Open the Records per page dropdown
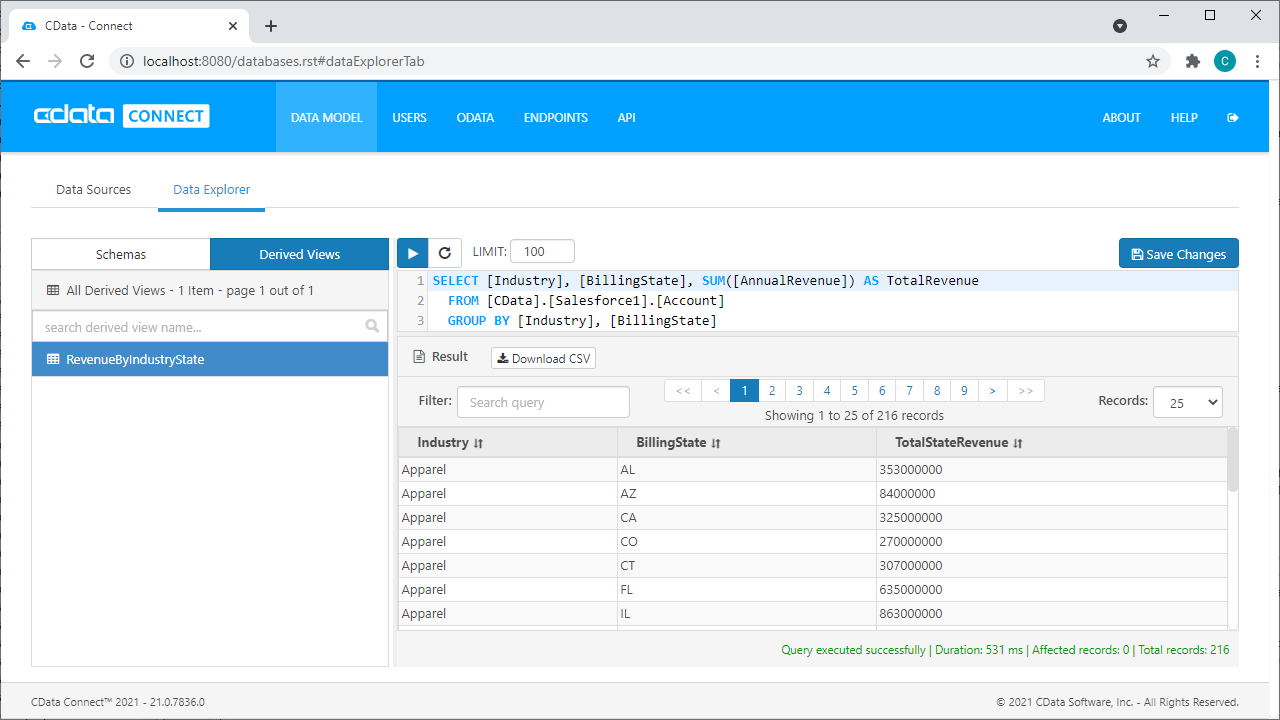The width and height of the screenshot is (1280, 720). 1187,402
